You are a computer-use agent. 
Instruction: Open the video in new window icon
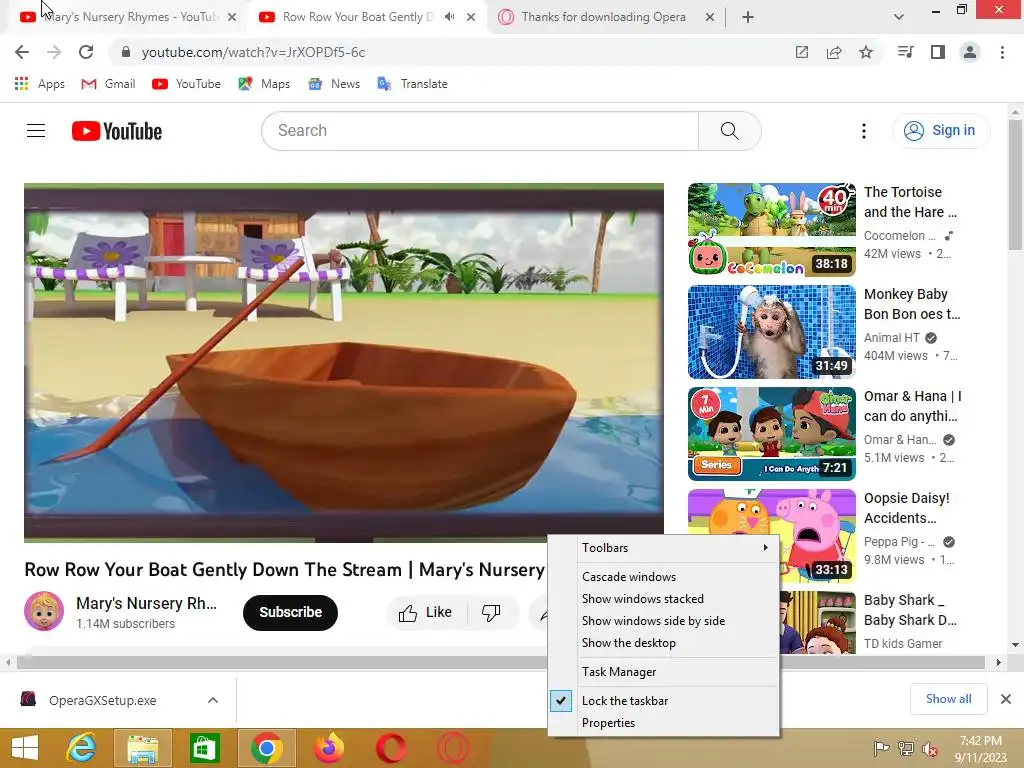[x=802, y=52]
